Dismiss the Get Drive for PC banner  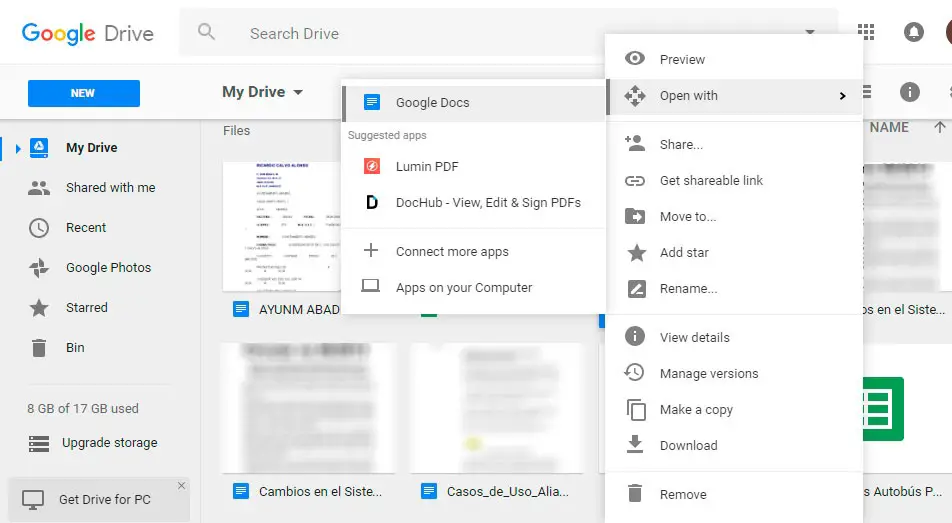182,485
